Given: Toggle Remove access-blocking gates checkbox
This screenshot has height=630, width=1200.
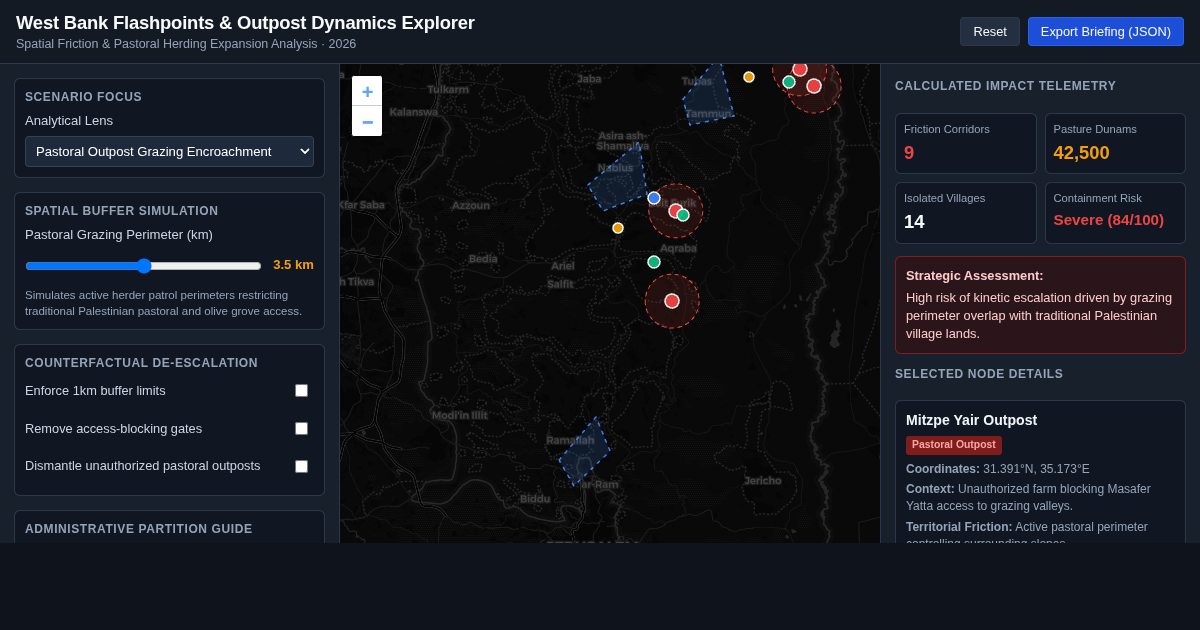Looking at the screenshot, I should click(x=301, y=429).
